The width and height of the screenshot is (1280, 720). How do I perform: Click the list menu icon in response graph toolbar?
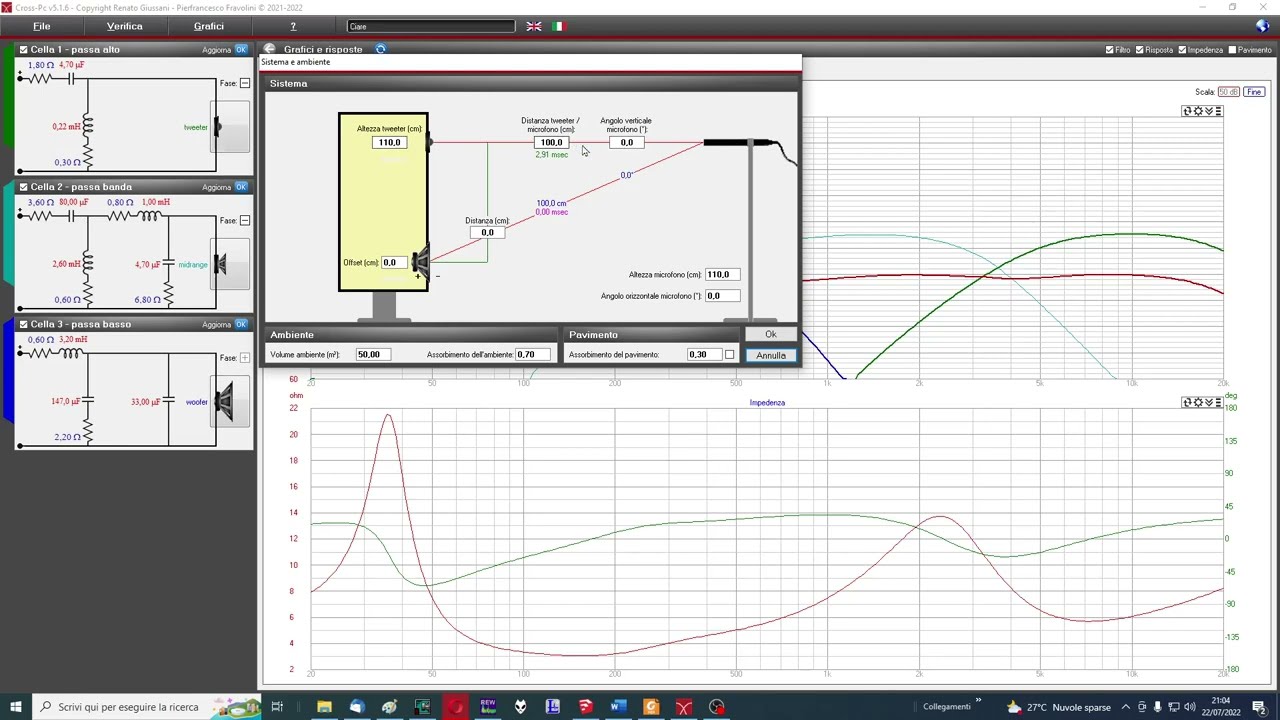click(x=1218, y=111)
